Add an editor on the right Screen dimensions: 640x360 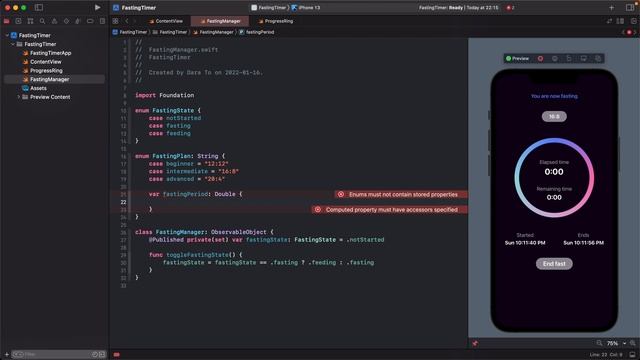pos(633,21)
